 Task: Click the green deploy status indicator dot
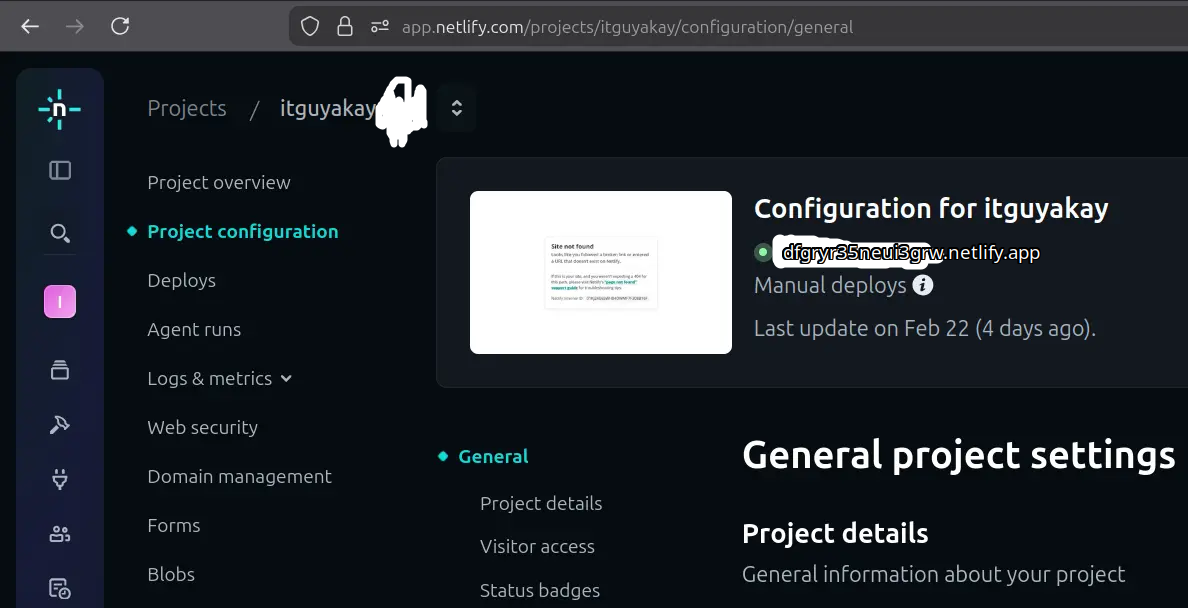pos(761,252)
